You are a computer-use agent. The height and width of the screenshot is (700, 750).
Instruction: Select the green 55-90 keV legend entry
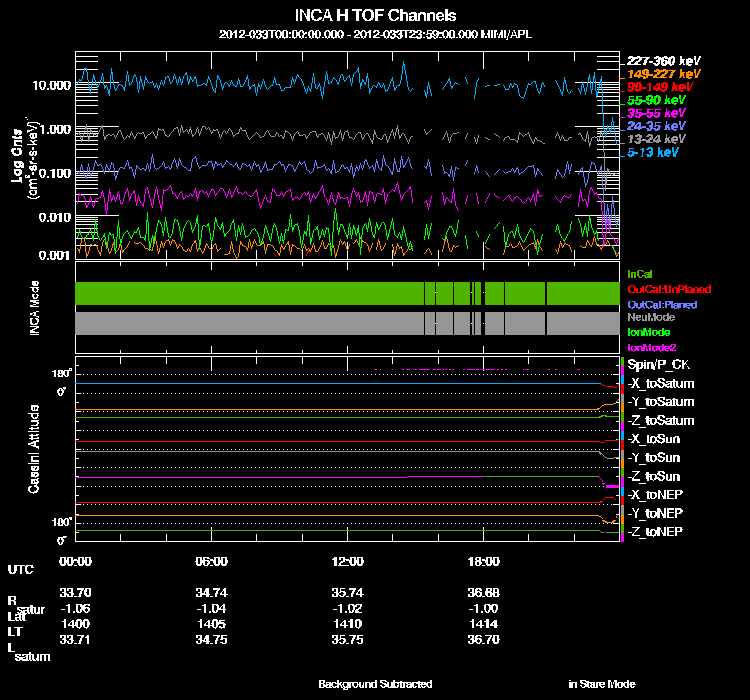655,101
